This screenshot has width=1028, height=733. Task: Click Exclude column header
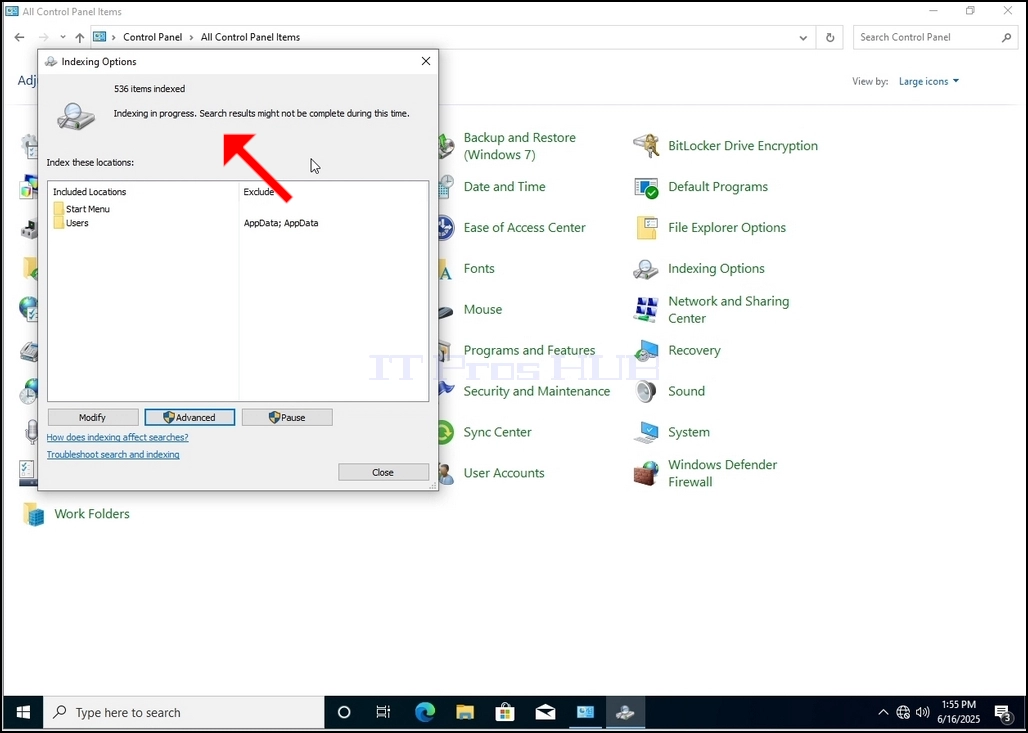(259, 192)
